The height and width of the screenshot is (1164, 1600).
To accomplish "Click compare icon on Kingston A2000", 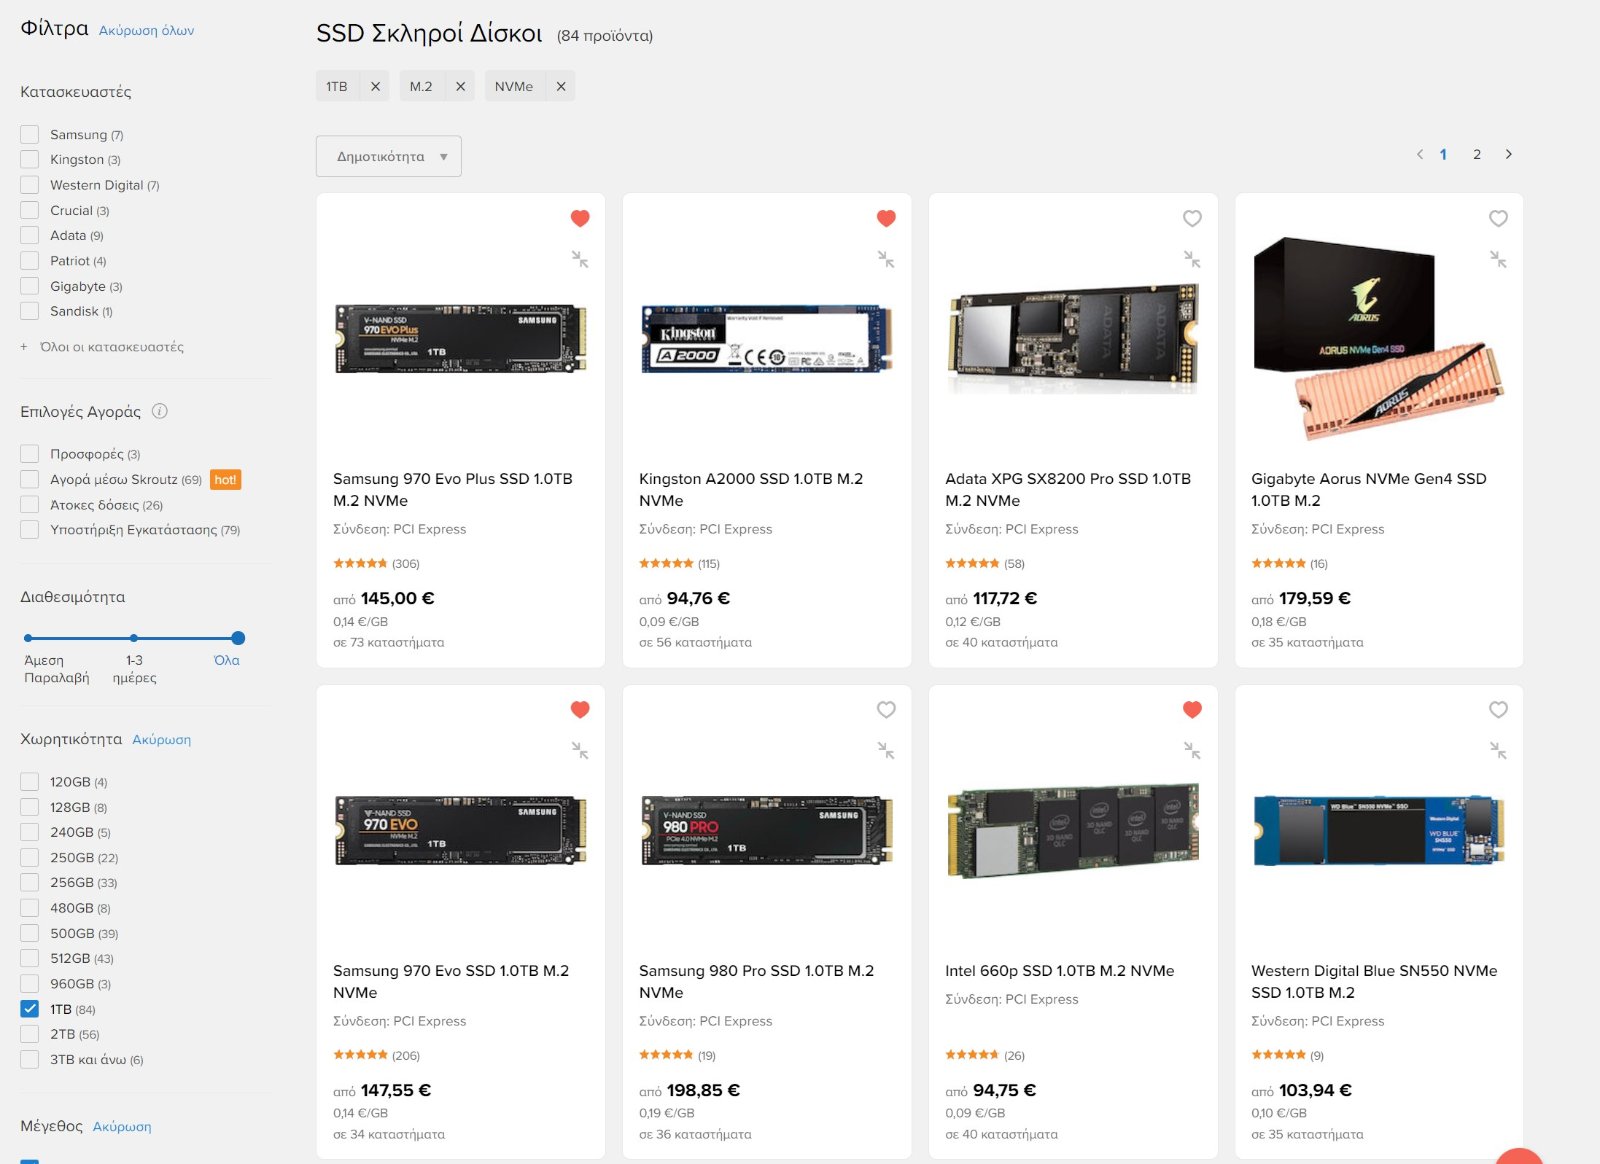I will tap(886, 259).
